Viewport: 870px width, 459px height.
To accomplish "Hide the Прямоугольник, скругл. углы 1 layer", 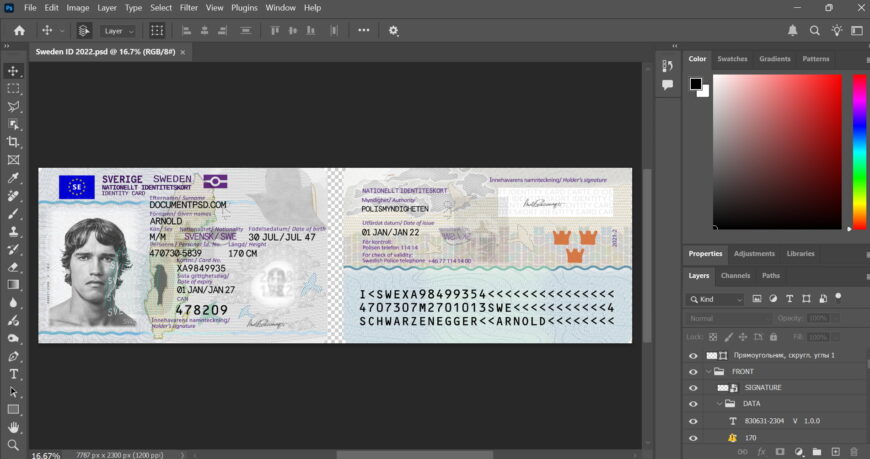I will 693,356.
